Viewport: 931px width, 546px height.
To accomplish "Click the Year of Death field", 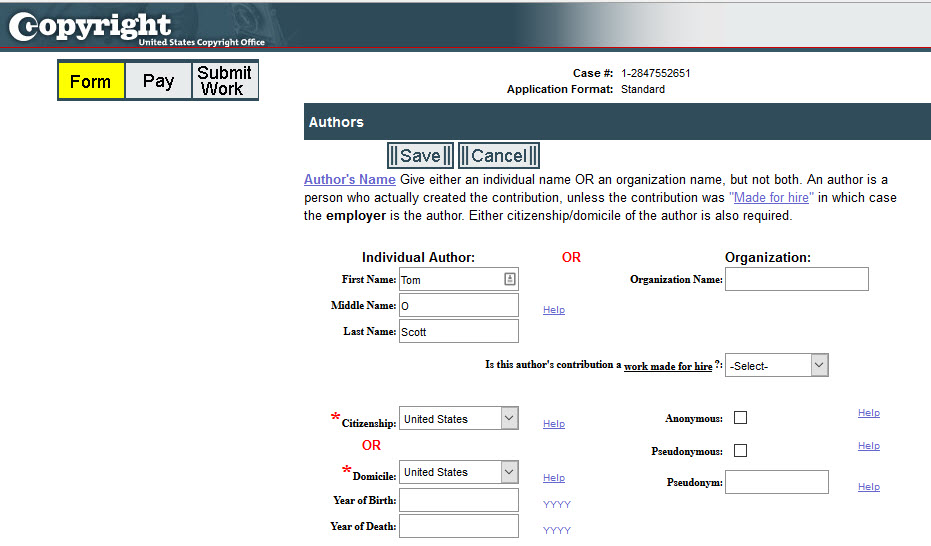I will click(x=459, y=526).
